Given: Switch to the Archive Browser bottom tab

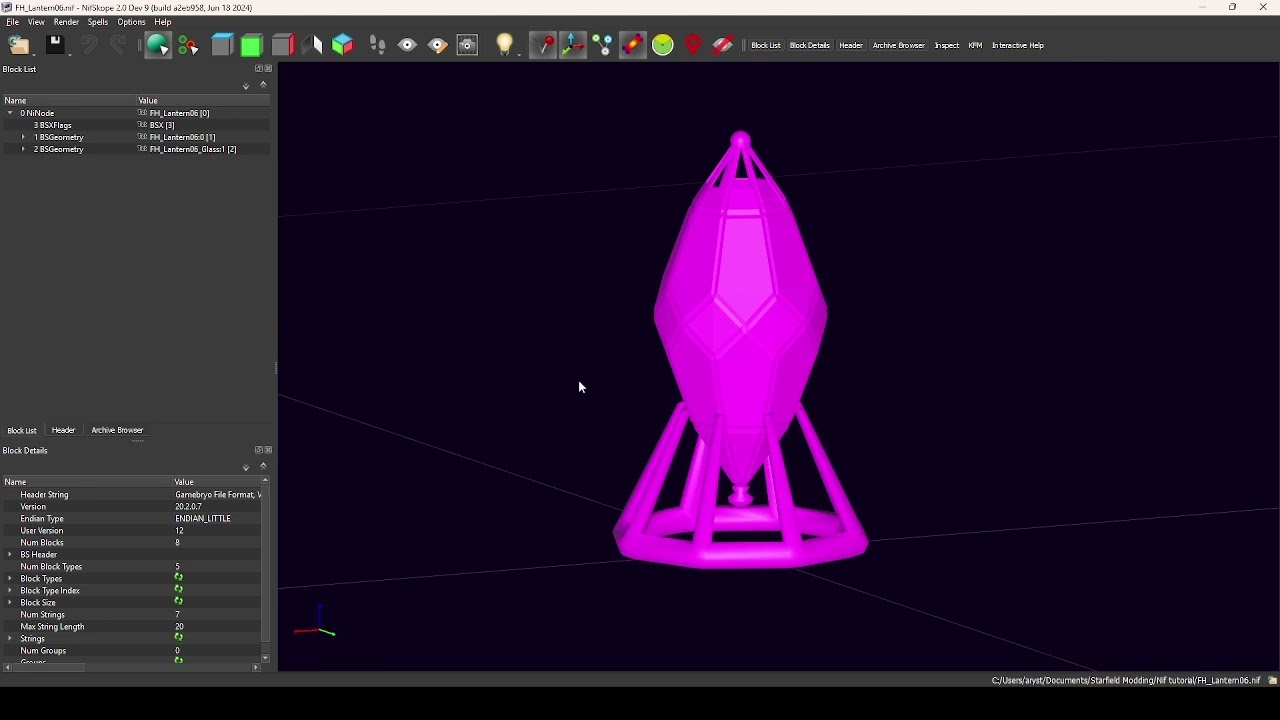Looking at the screenshot, I should [118, 431].
